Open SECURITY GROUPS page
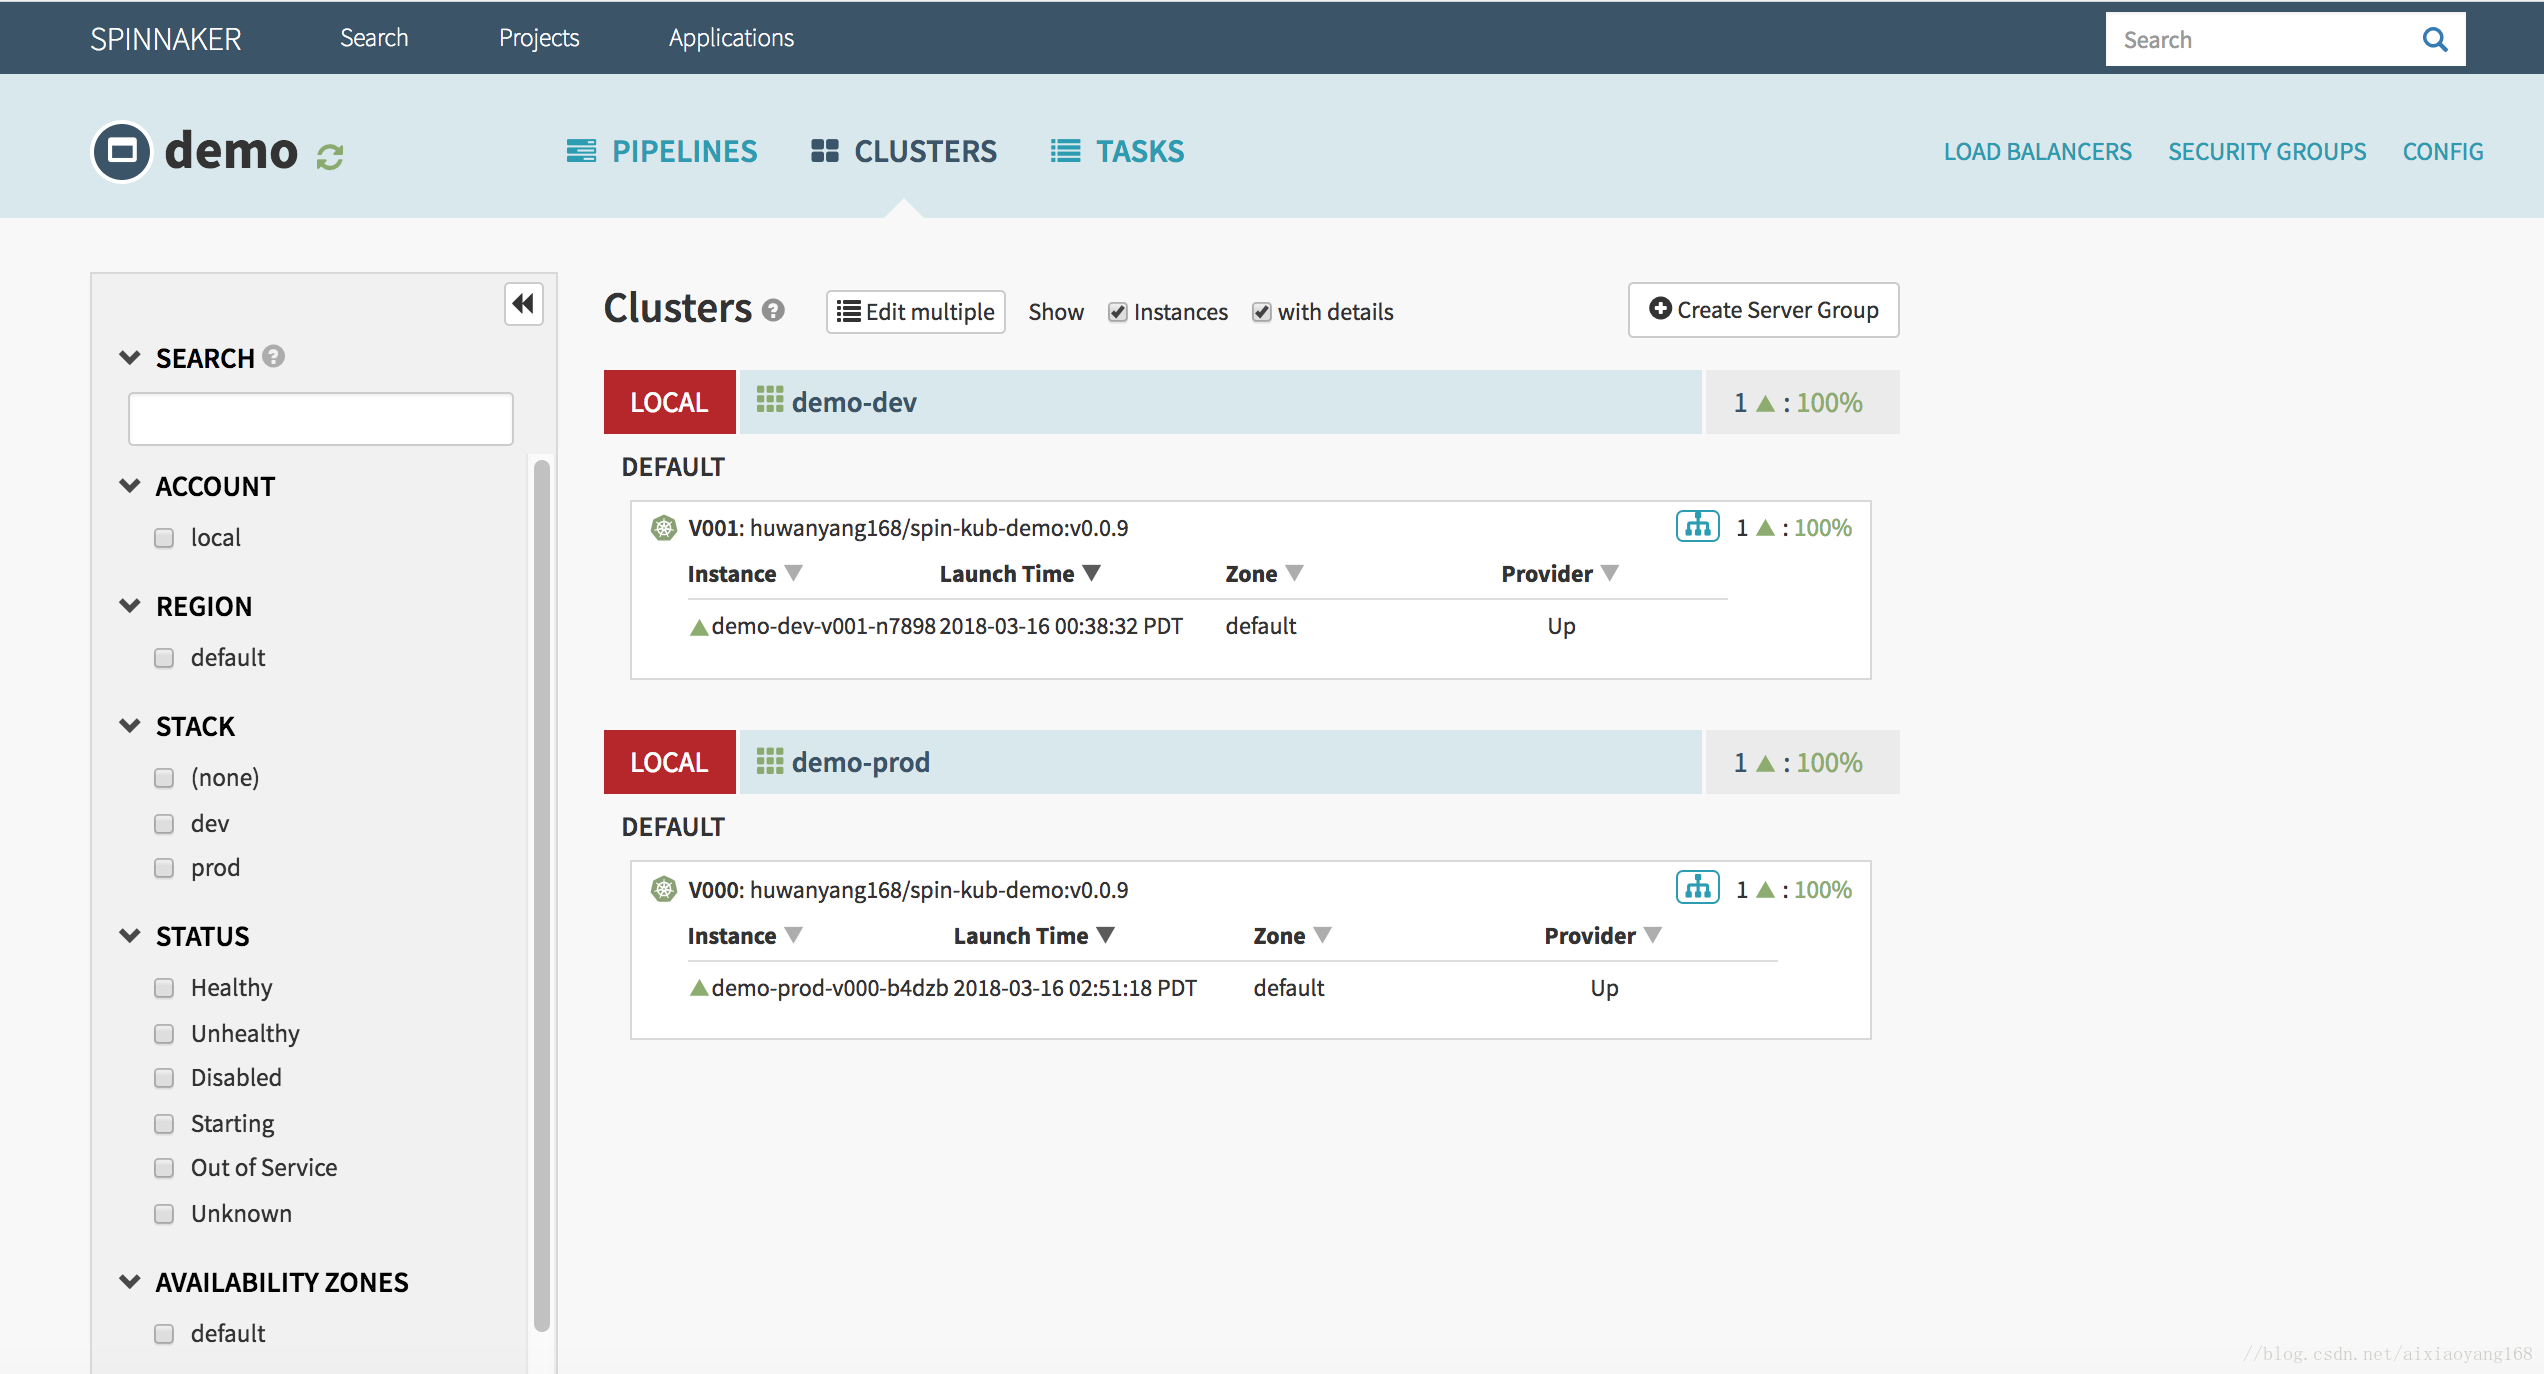 click(x=2267, y=152)
